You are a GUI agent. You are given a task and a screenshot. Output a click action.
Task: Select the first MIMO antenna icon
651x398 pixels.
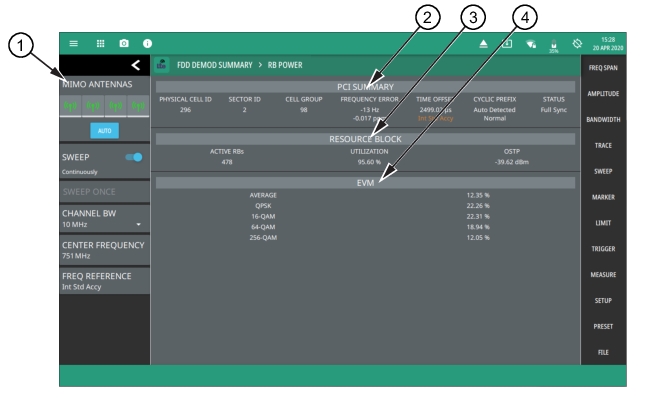71,106
